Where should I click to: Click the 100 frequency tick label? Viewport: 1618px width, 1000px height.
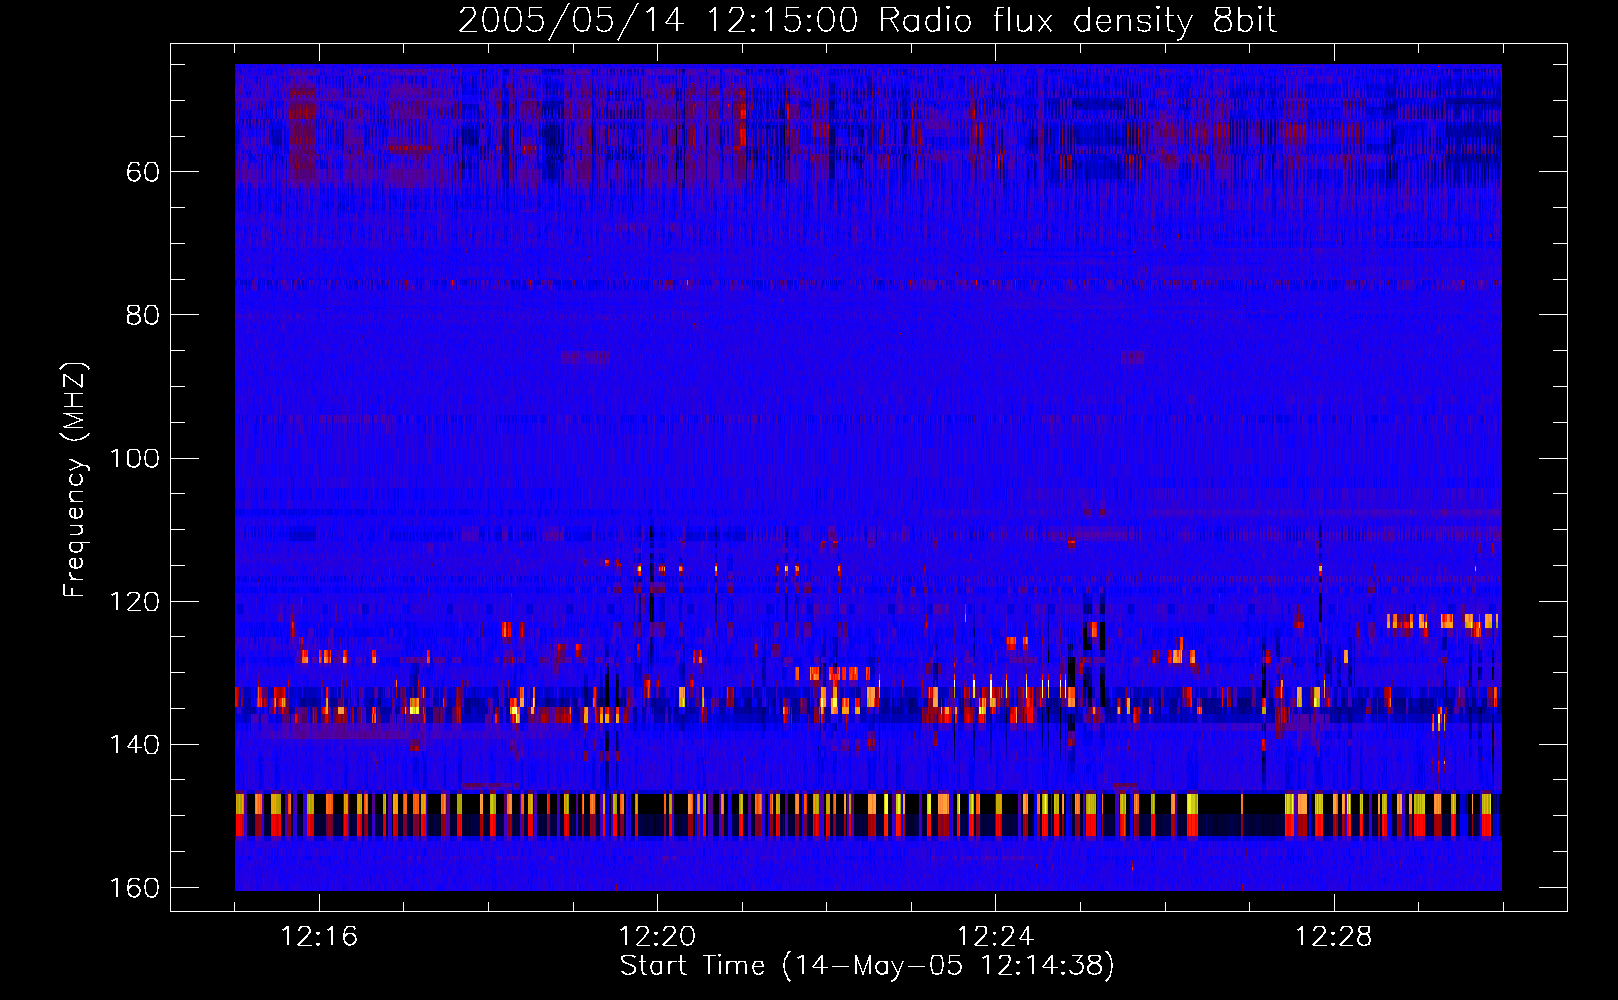pos(134,458)
